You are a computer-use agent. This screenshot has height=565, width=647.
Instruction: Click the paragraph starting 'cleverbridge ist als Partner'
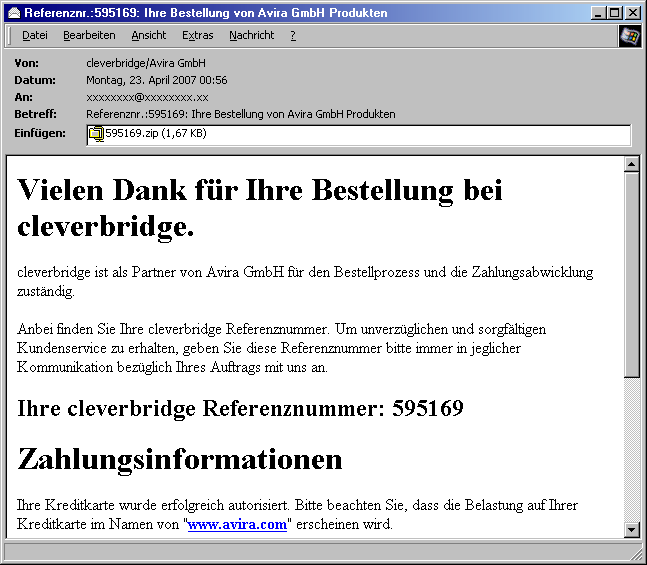305,282
